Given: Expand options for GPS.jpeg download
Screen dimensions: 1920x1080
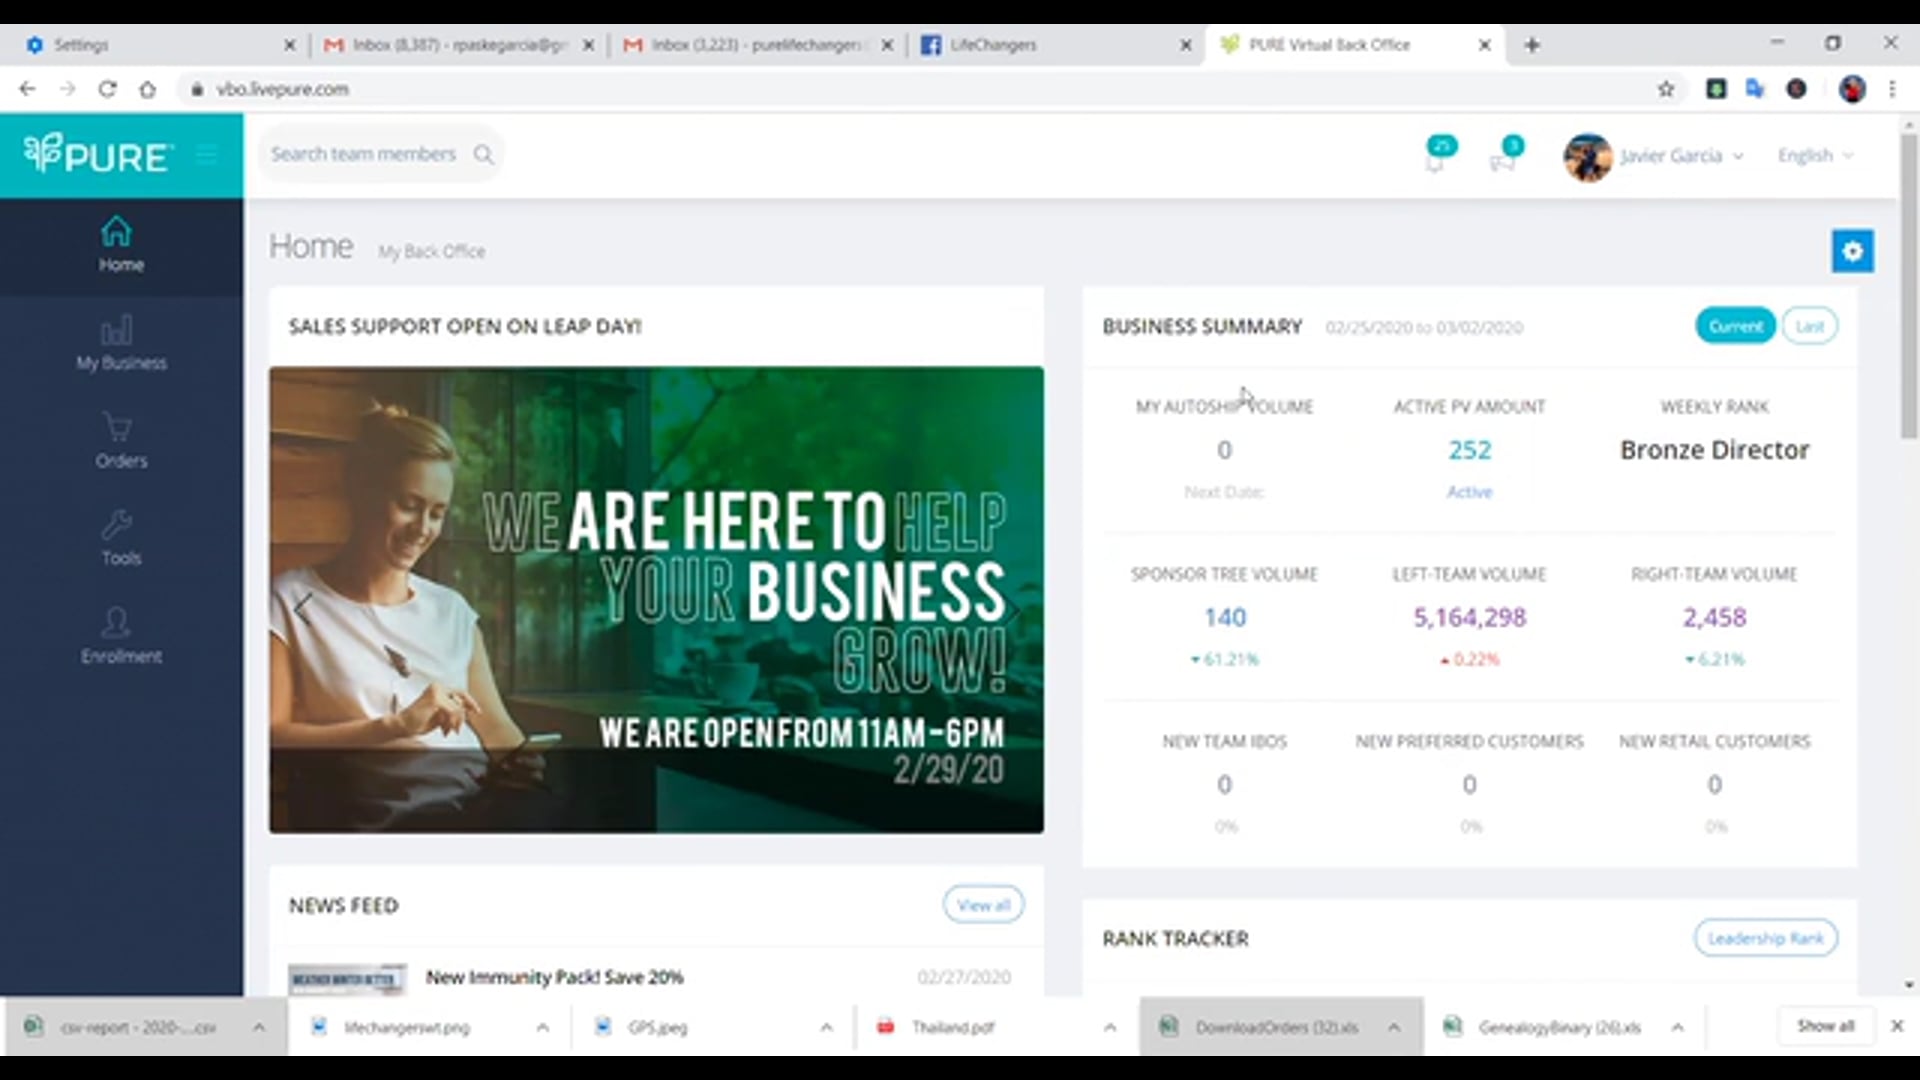Looking at the screenshot, I should click(x=826, y=1027).
